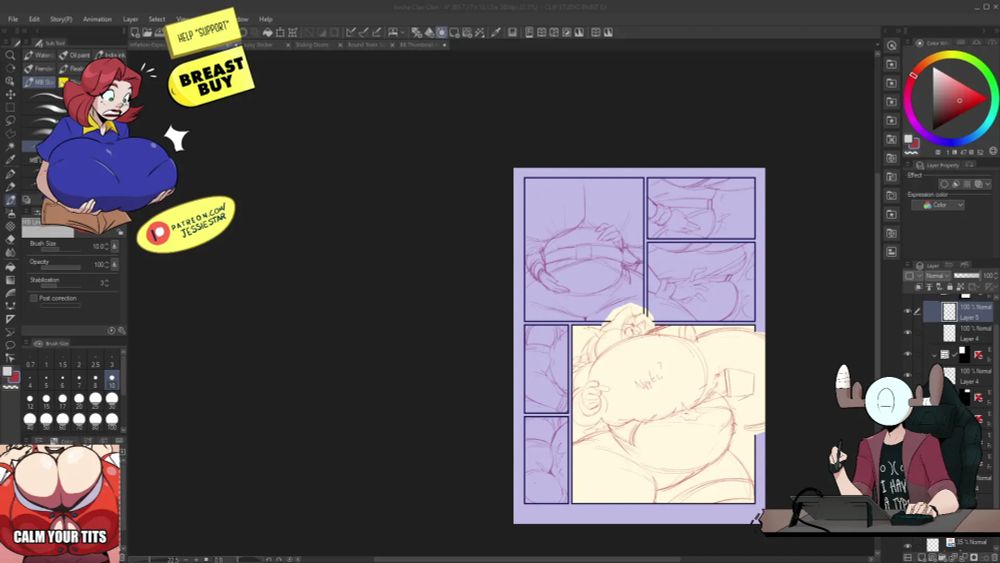Click the canvas horizontal scrollbar
Image resolution: width=1000 pixels, height=563 pixels.
pos(526,559)
